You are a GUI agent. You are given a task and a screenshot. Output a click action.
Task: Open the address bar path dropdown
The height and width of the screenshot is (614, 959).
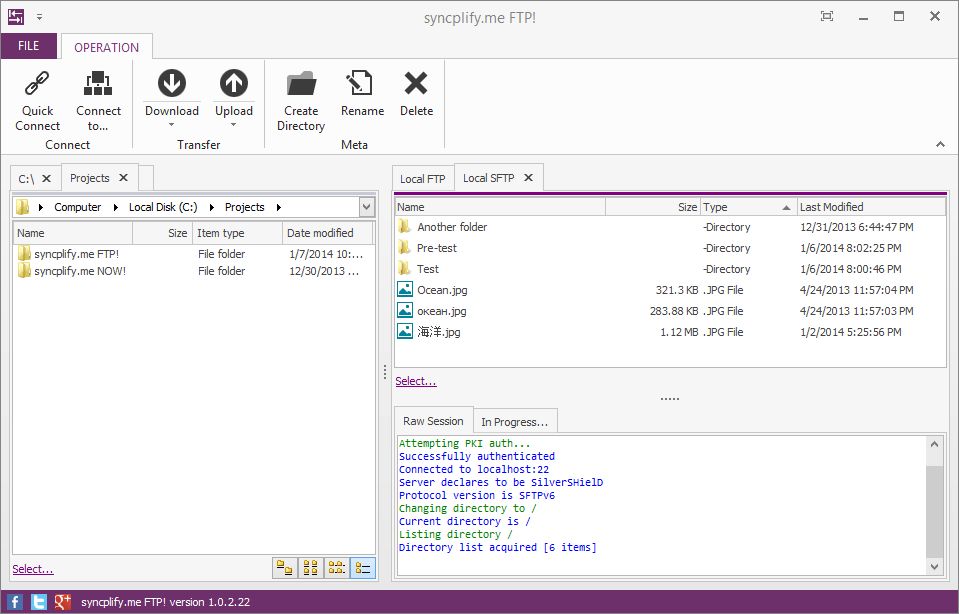tap(366, 206)
